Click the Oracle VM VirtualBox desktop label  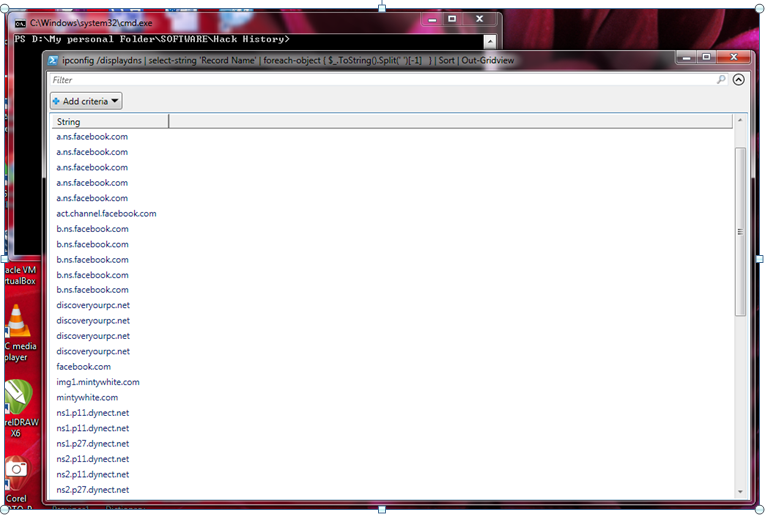coord(20,275)
